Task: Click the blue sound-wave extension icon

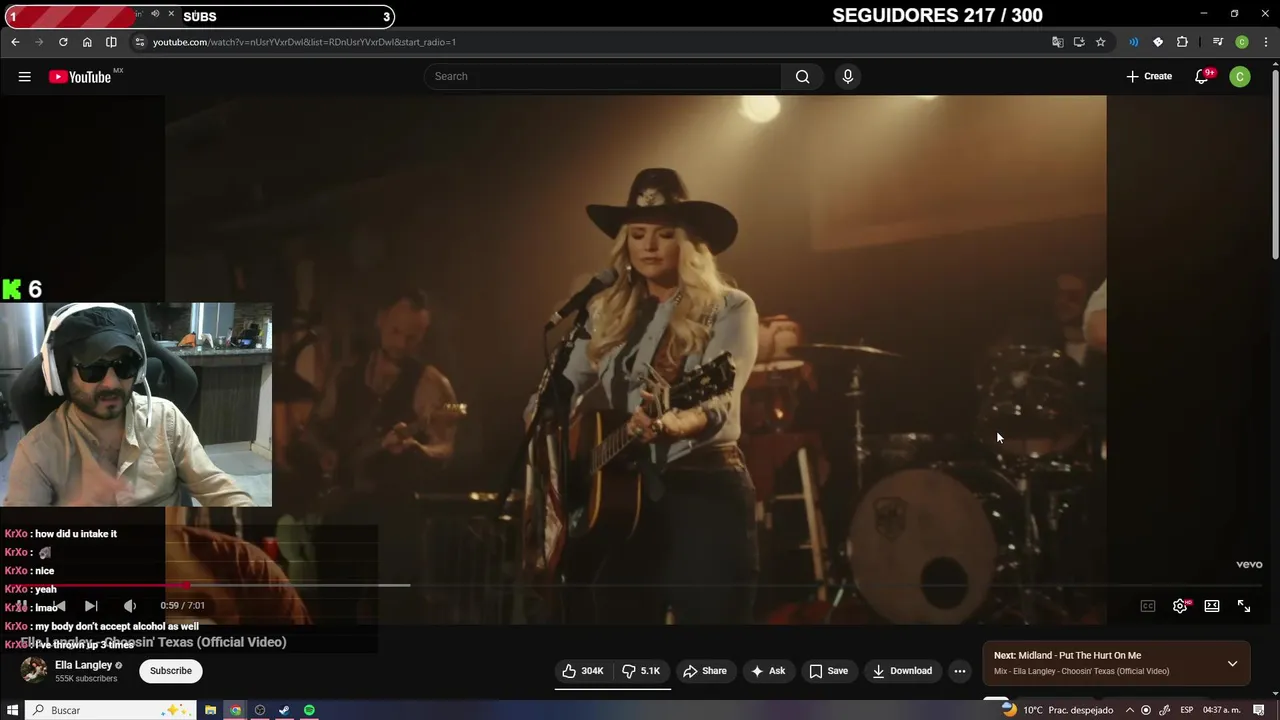Action: click(1134, 42)
